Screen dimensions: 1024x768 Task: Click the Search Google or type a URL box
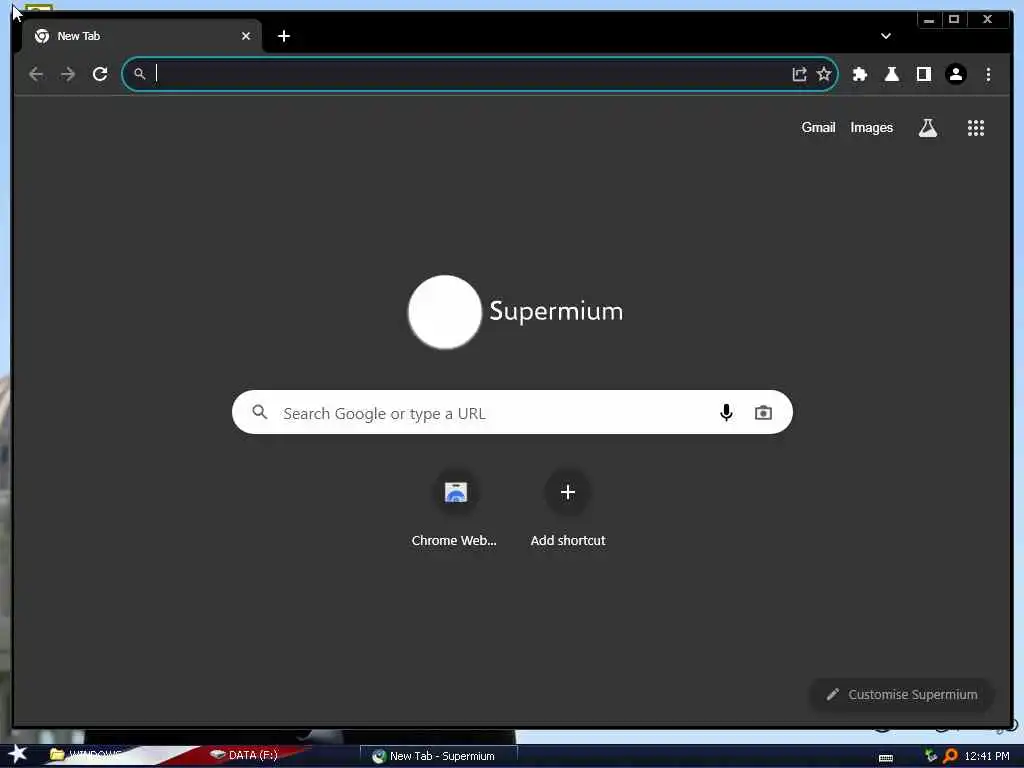pos(512,412)
